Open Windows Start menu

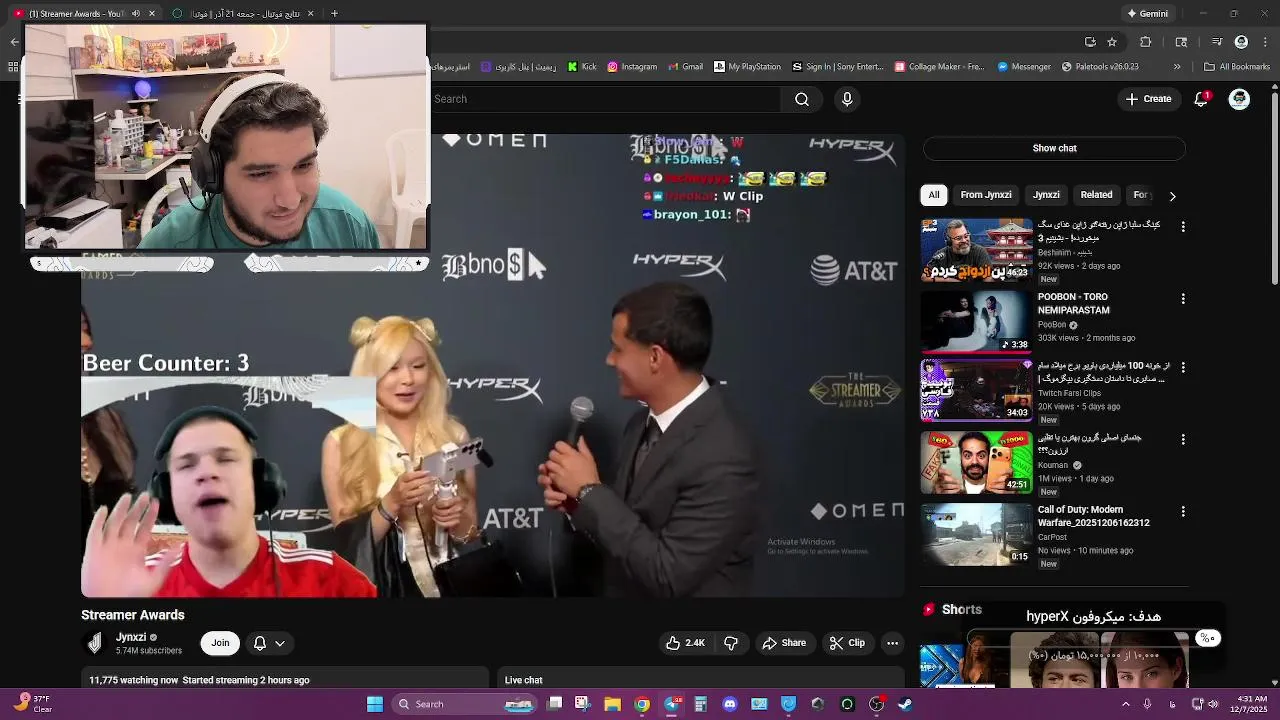click(x=375, y=704)
